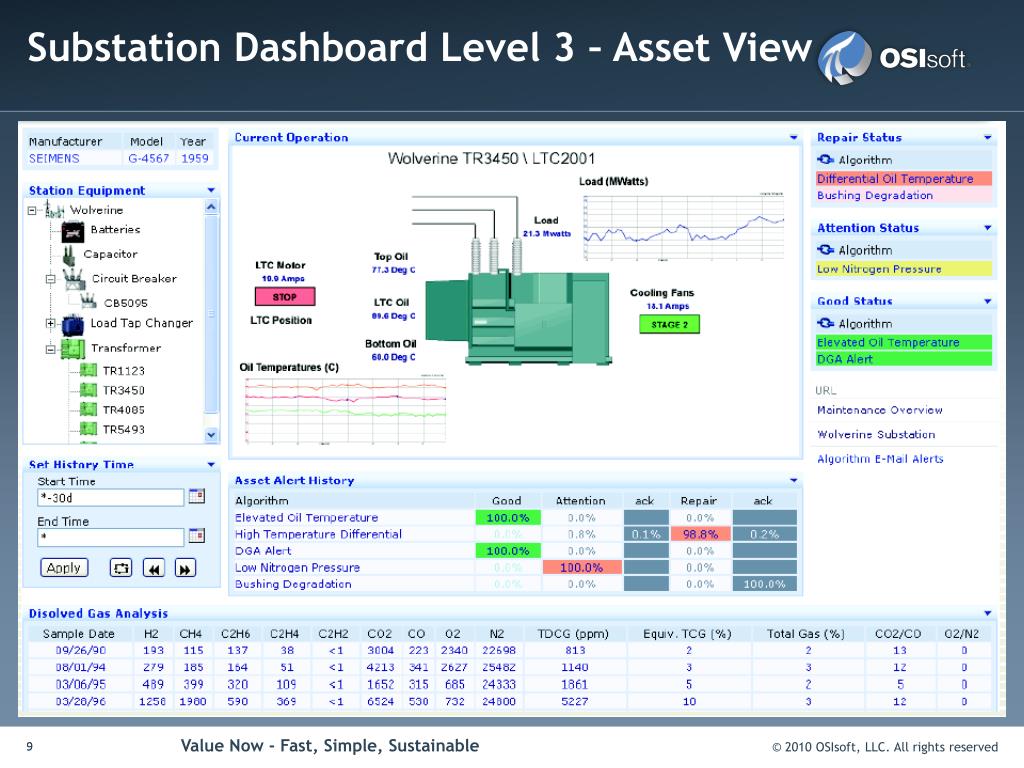1024x768 pixels.
Task: Click the TR5493 transformer icon
Action: point(88,429)
